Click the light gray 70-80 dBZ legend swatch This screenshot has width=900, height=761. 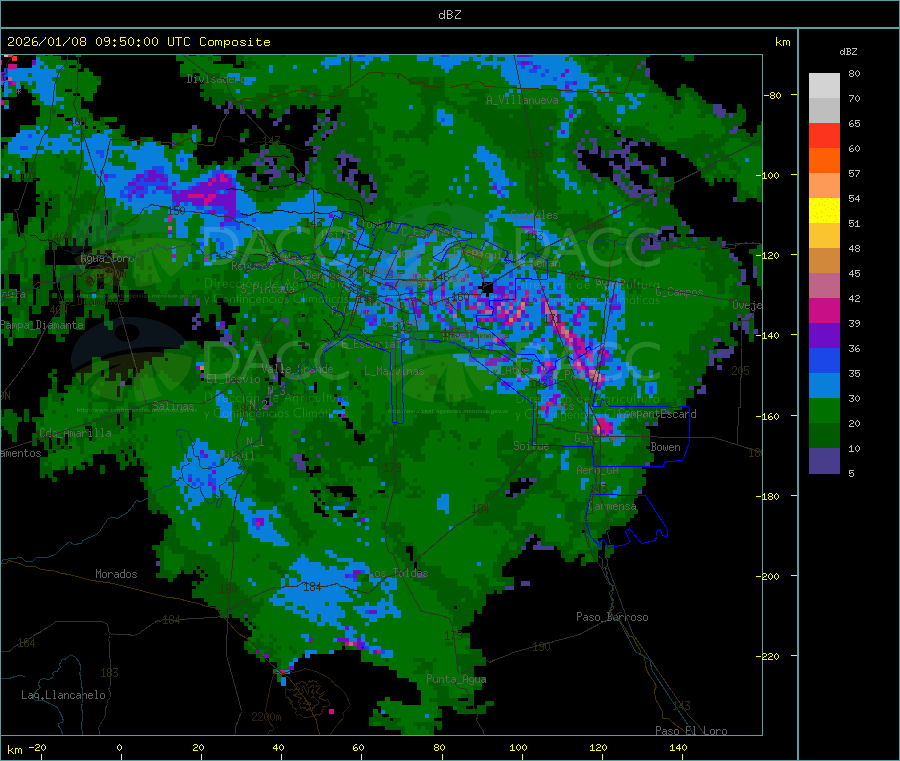coord(824,86)
